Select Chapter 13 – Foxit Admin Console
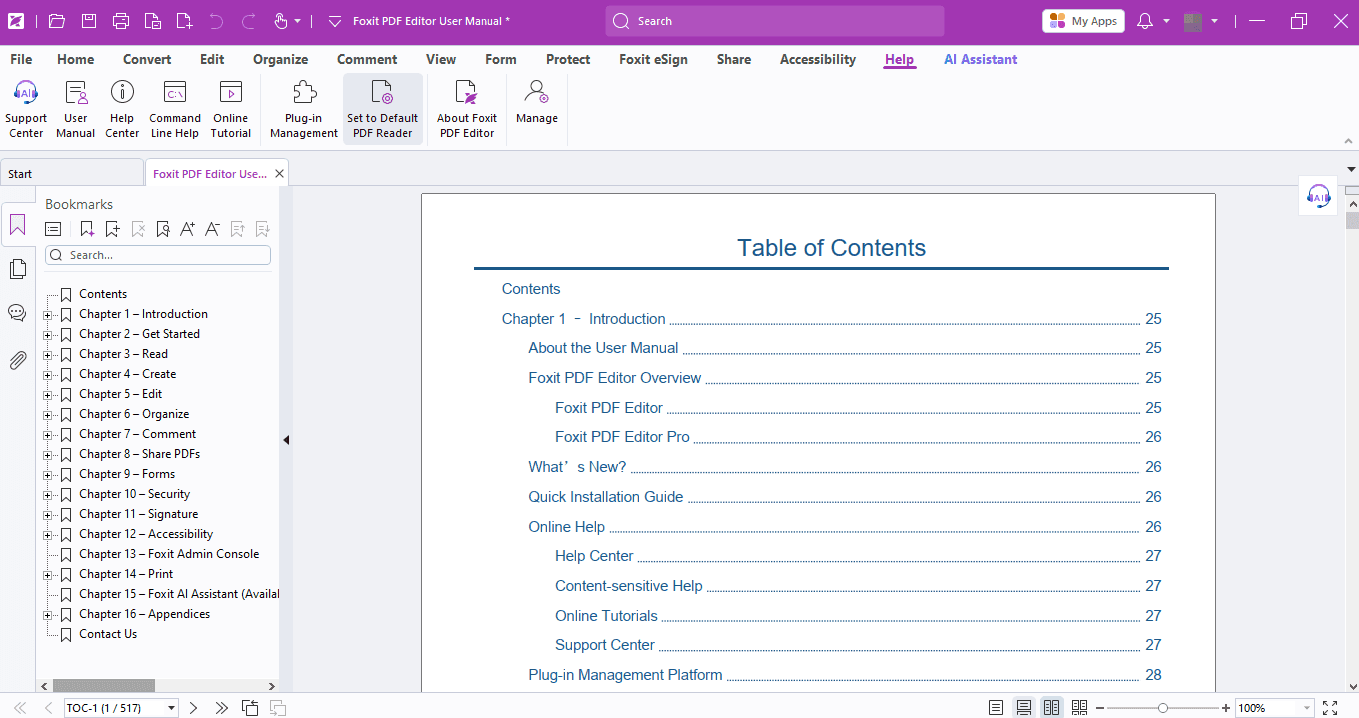 [169, 554]
